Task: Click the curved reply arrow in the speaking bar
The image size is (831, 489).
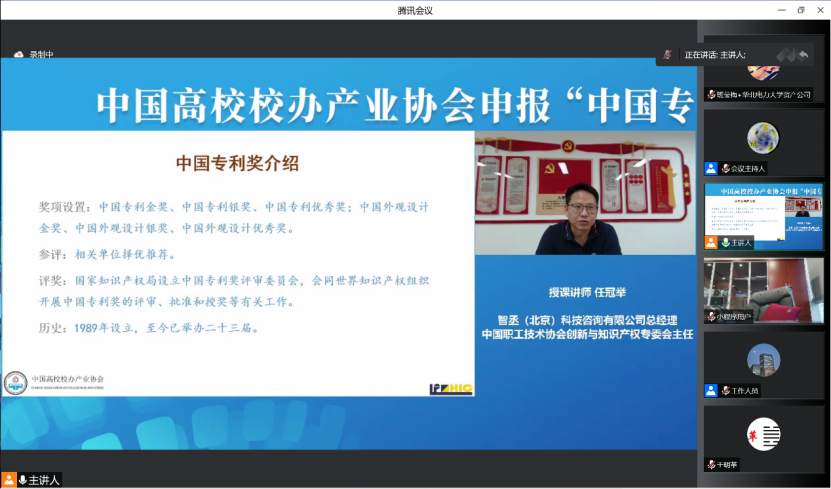Action: click(803, 55)
